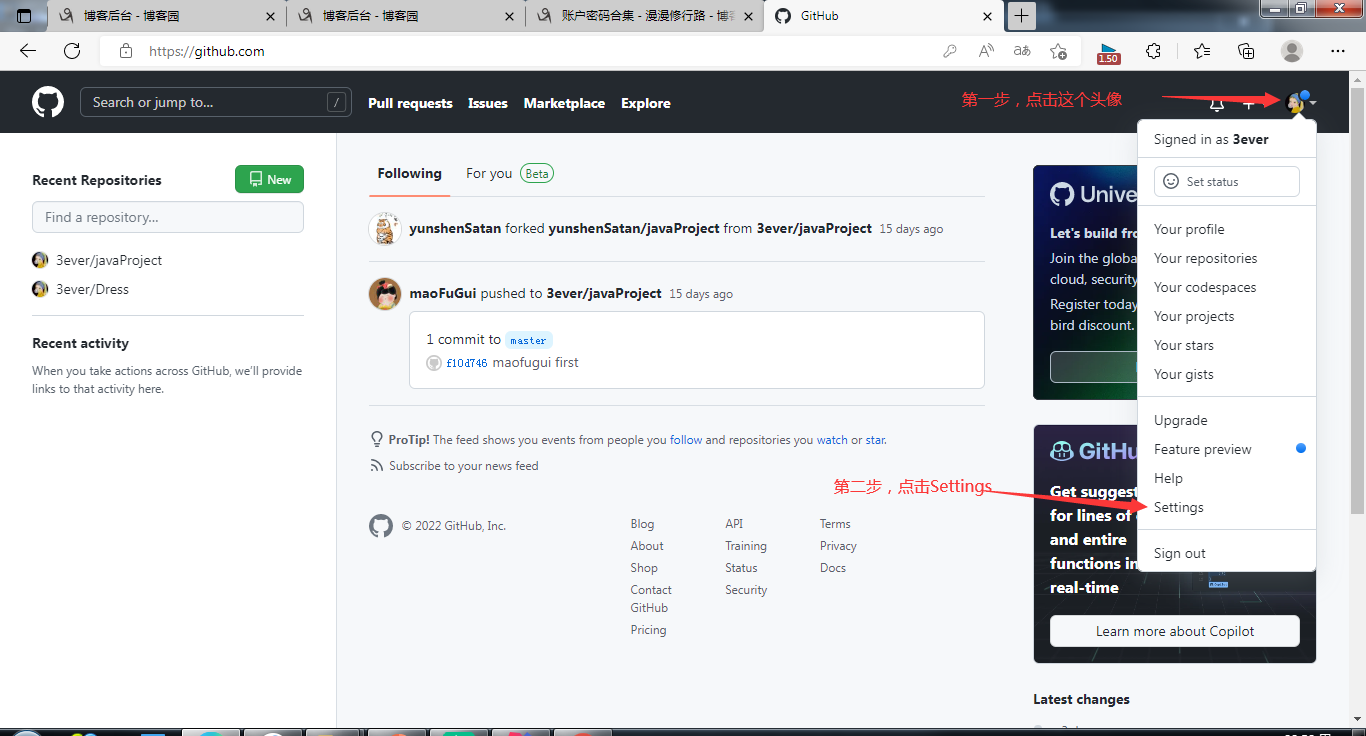Open Your gists

pos(1227,374)
